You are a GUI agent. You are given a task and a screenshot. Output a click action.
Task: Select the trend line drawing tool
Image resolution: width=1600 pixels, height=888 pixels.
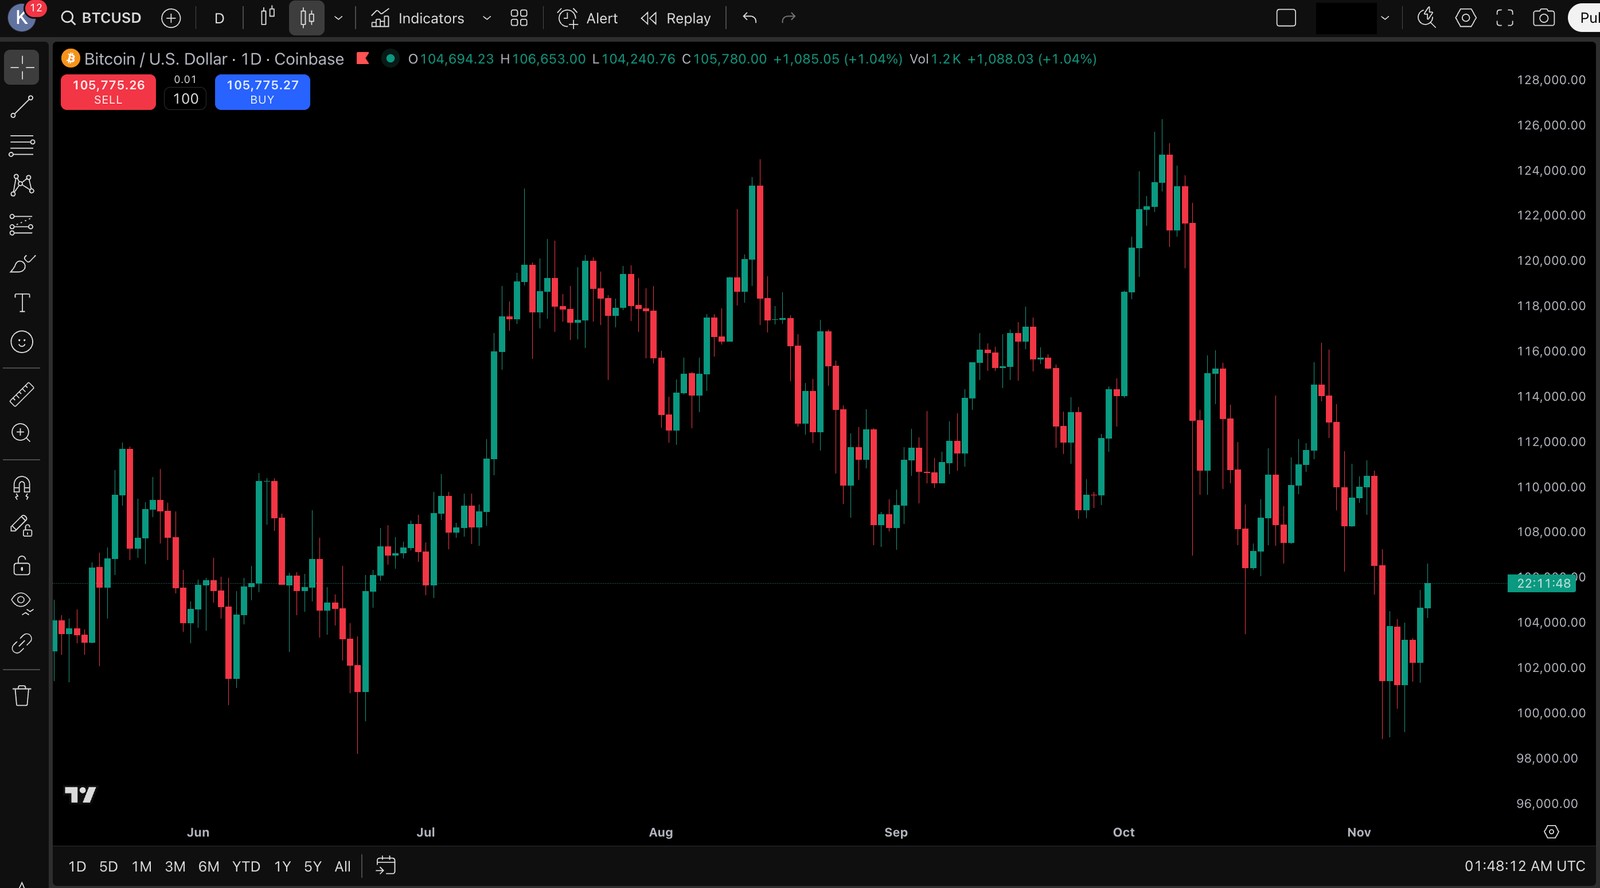(x=22, y=107)
